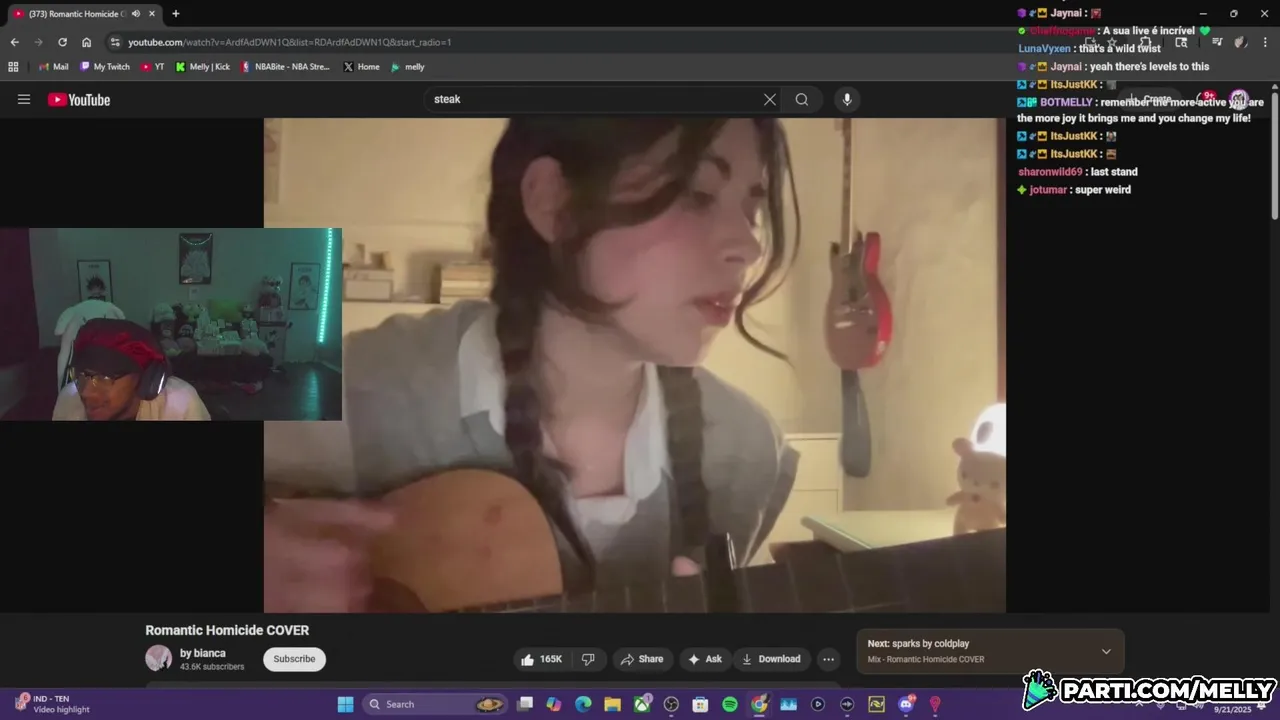1280x720 pixels.
Task: Go forward in browser history
Action: (38, 42)
